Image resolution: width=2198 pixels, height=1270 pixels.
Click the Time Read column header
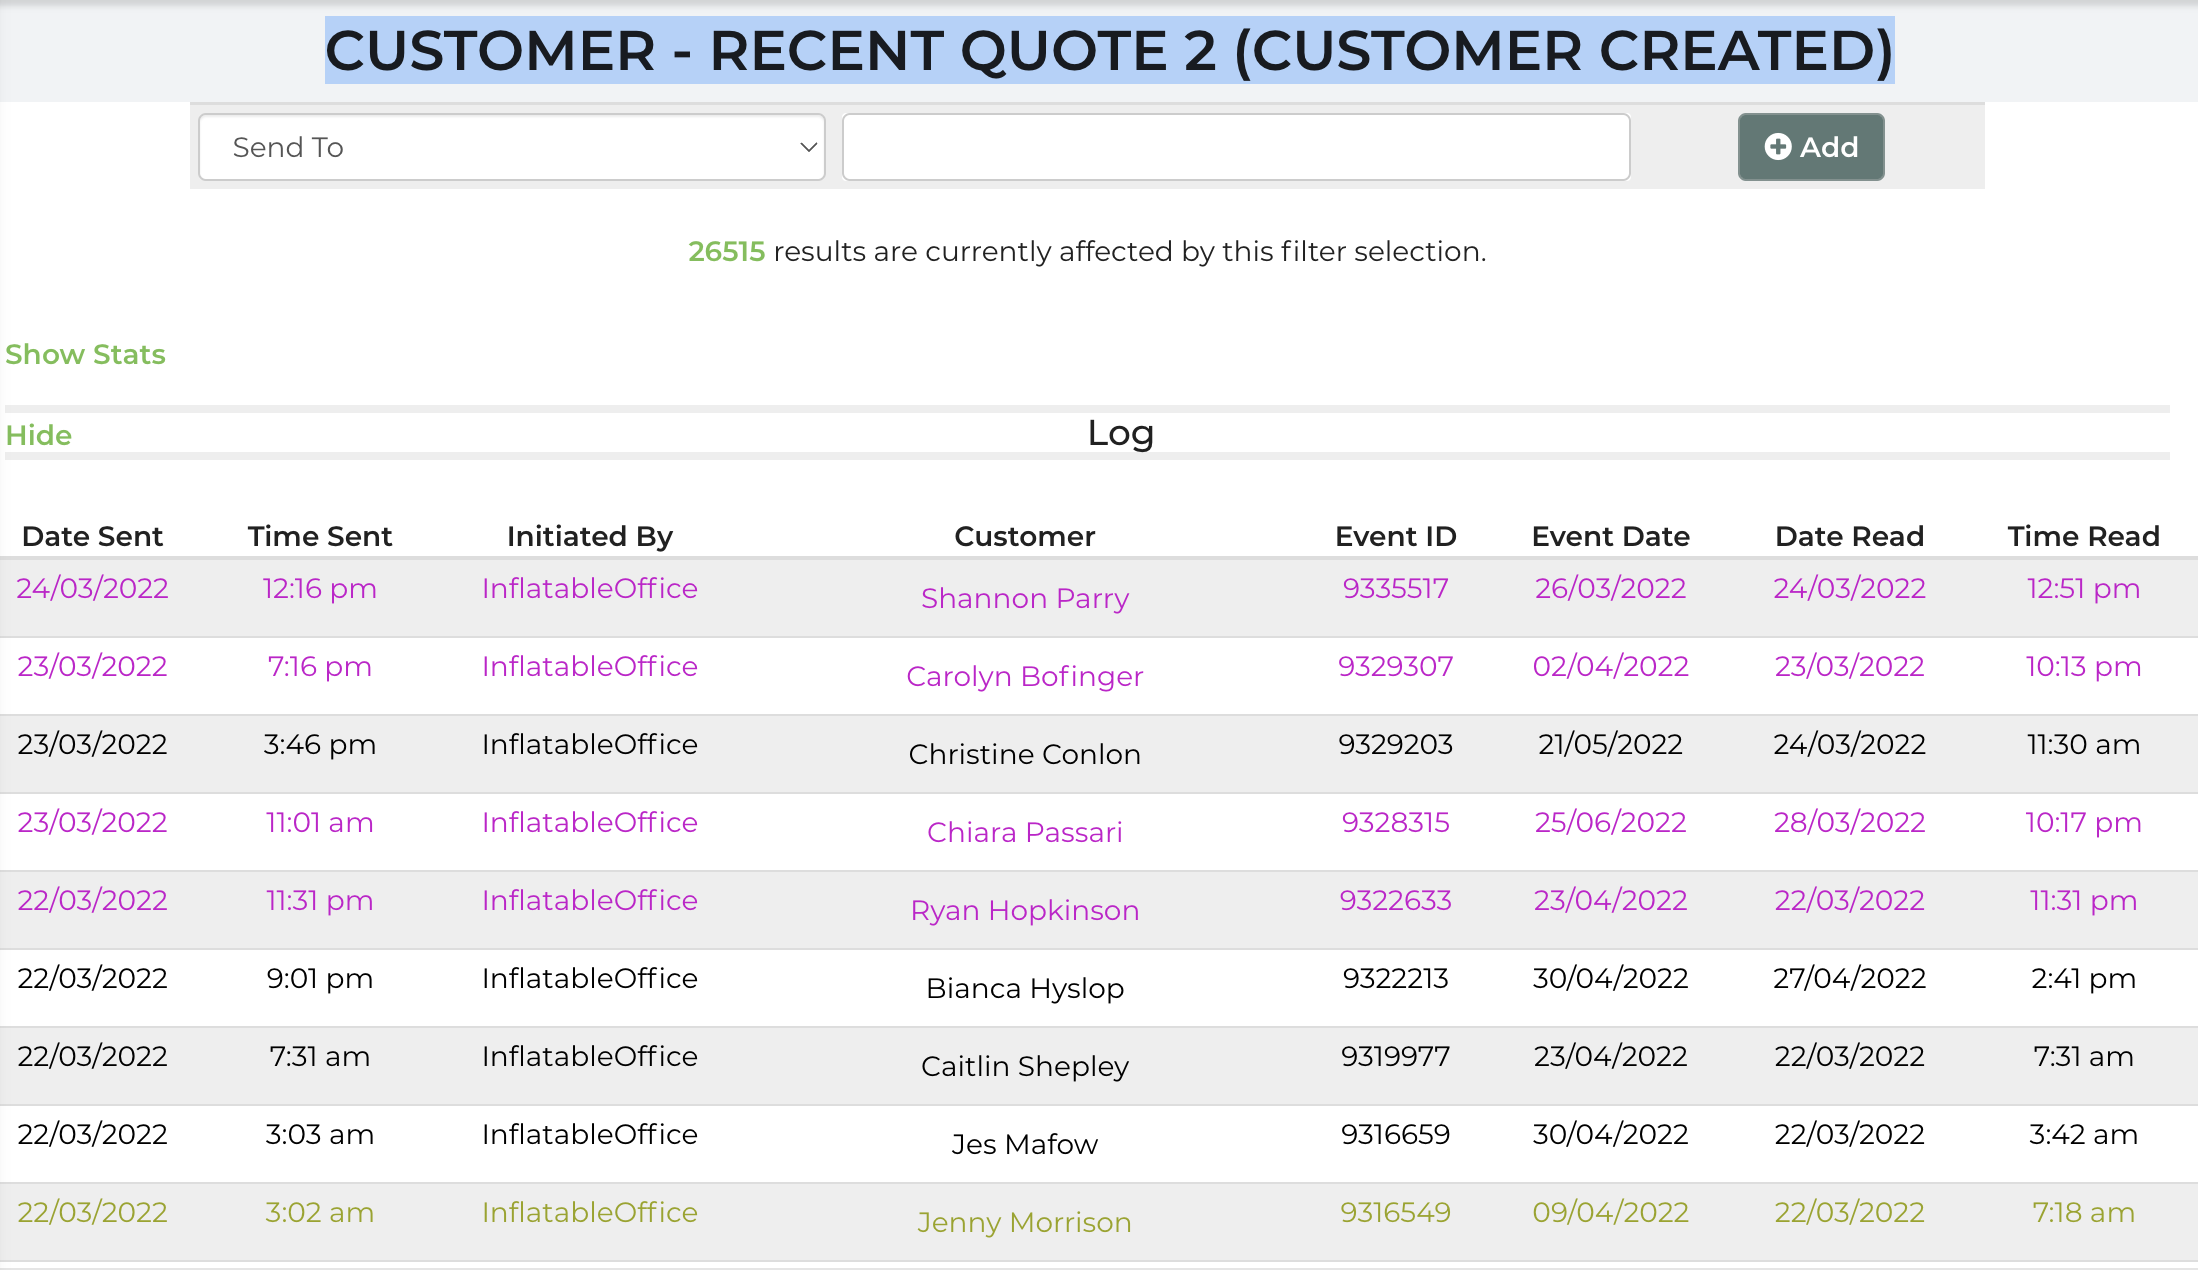[x=2083, y=536]
